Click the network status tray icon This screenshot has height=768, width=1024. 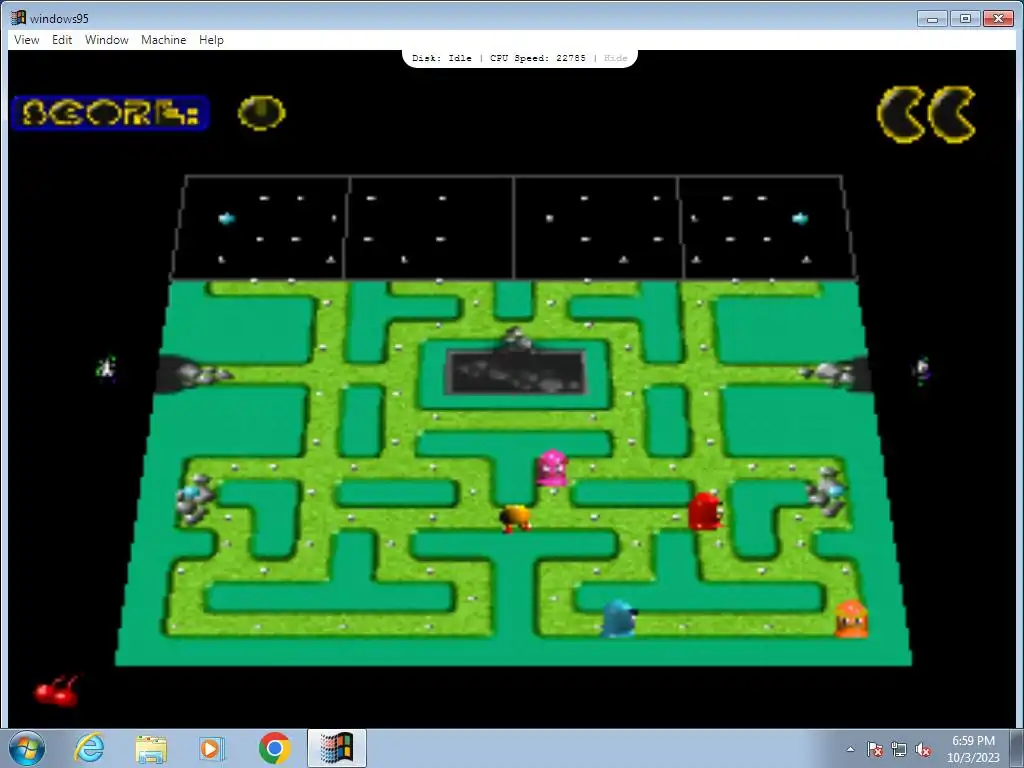[x=899, y=750]
